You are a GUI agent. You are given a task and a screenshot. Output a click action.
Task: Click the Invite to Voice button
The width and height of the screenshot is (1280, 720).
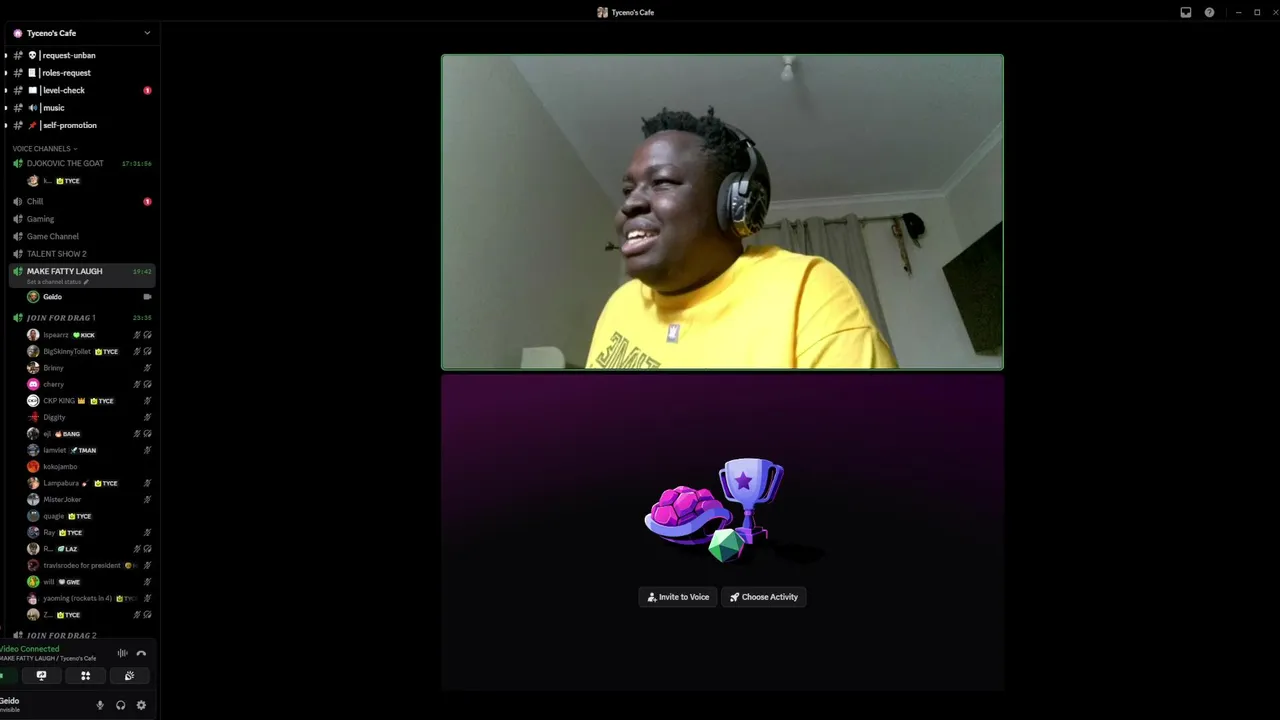tap(678, 597)
